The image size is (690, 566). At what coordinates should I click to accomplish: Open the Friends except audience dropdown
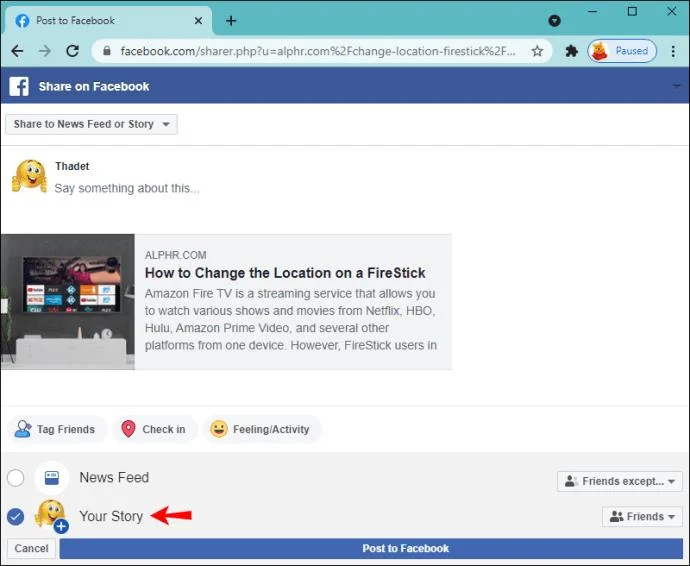click(x=620, y=481)
